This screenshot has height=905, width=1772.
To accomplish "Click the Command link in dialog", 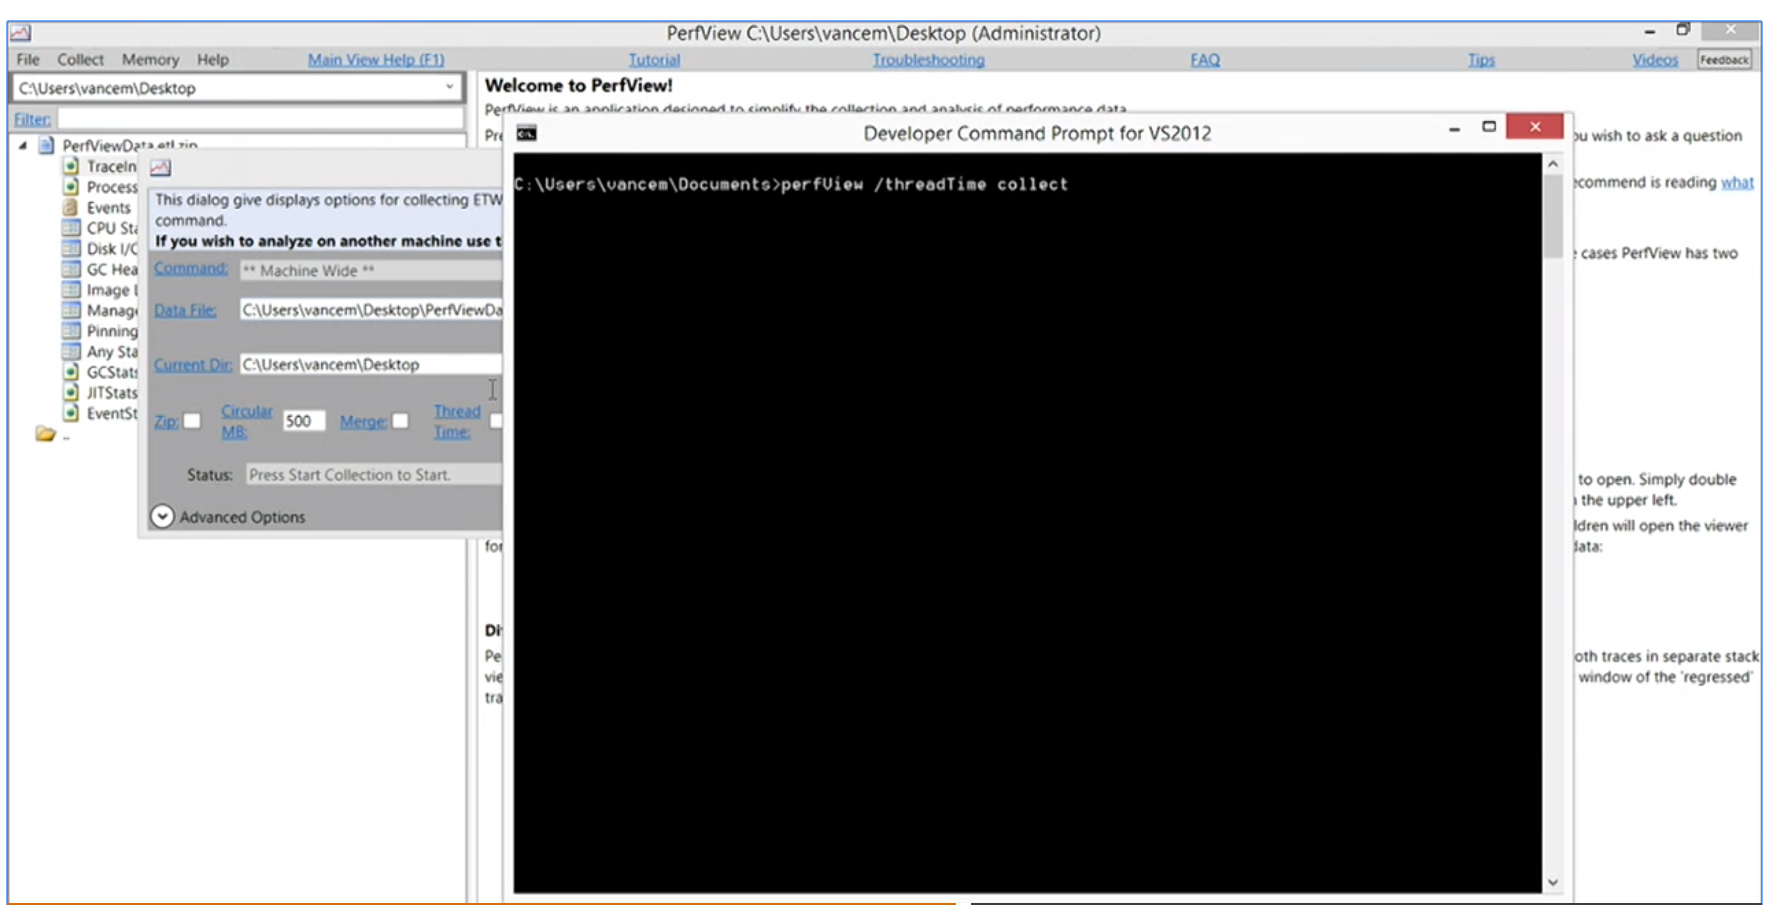I will click(x=191, y=269).
